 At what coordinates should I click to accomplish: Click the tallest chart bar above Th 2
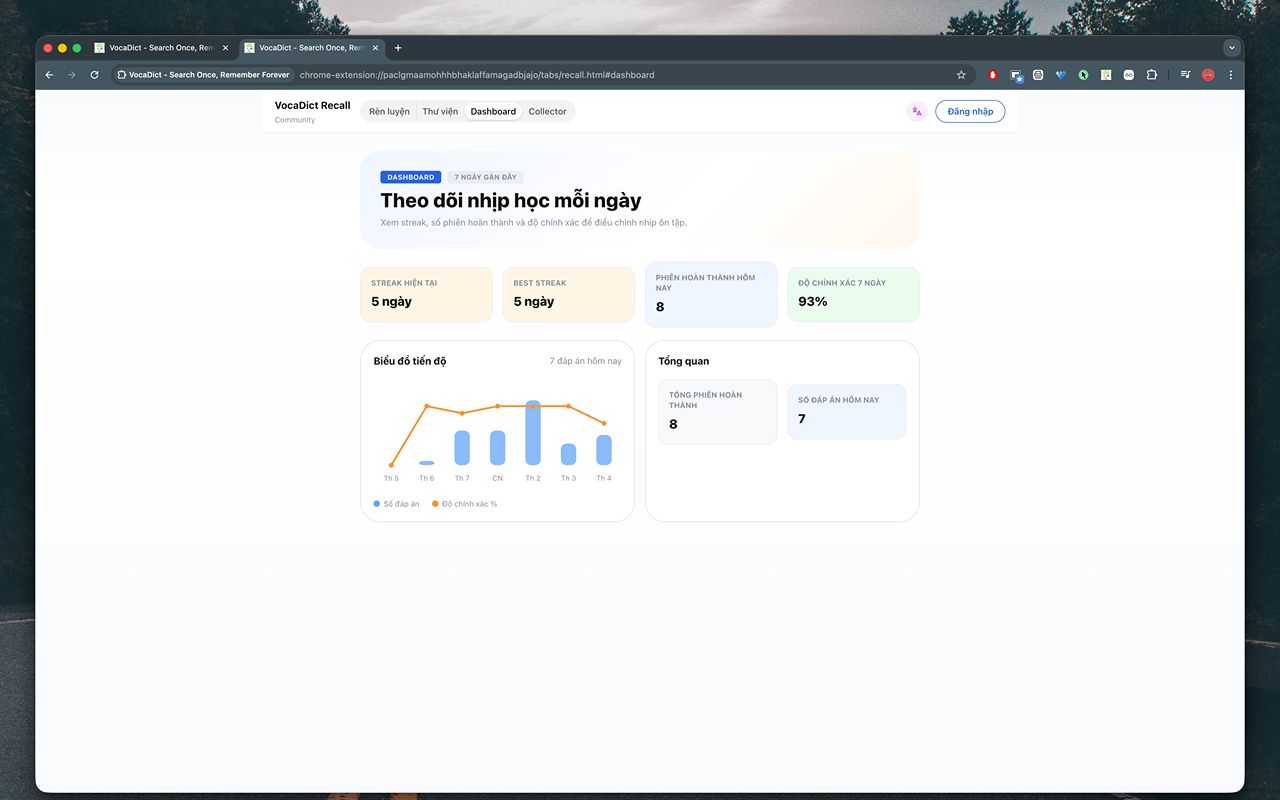(533, 433)
